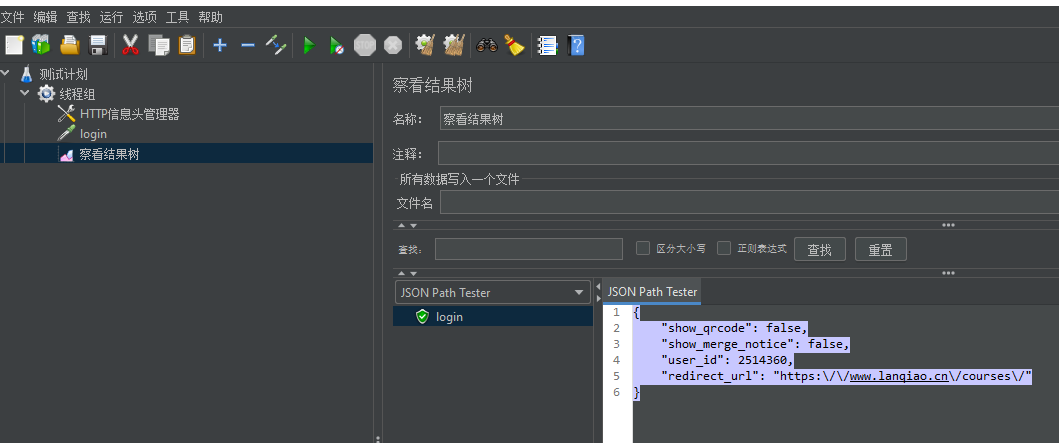This screenshot has width=1059, height=443.
Task: Select 线程组 in the tree
Action: (x=78, y=95)
